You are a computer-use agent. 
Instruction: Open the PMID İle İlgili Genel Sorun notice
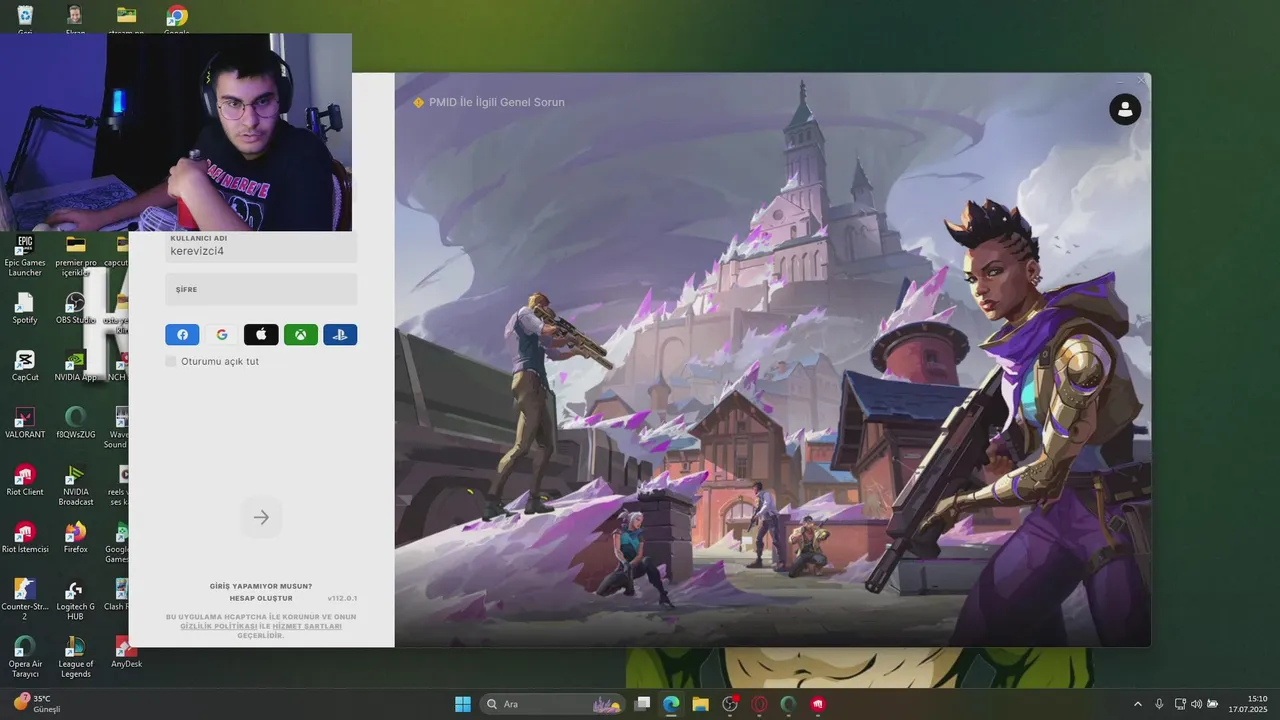pos(489,102)
